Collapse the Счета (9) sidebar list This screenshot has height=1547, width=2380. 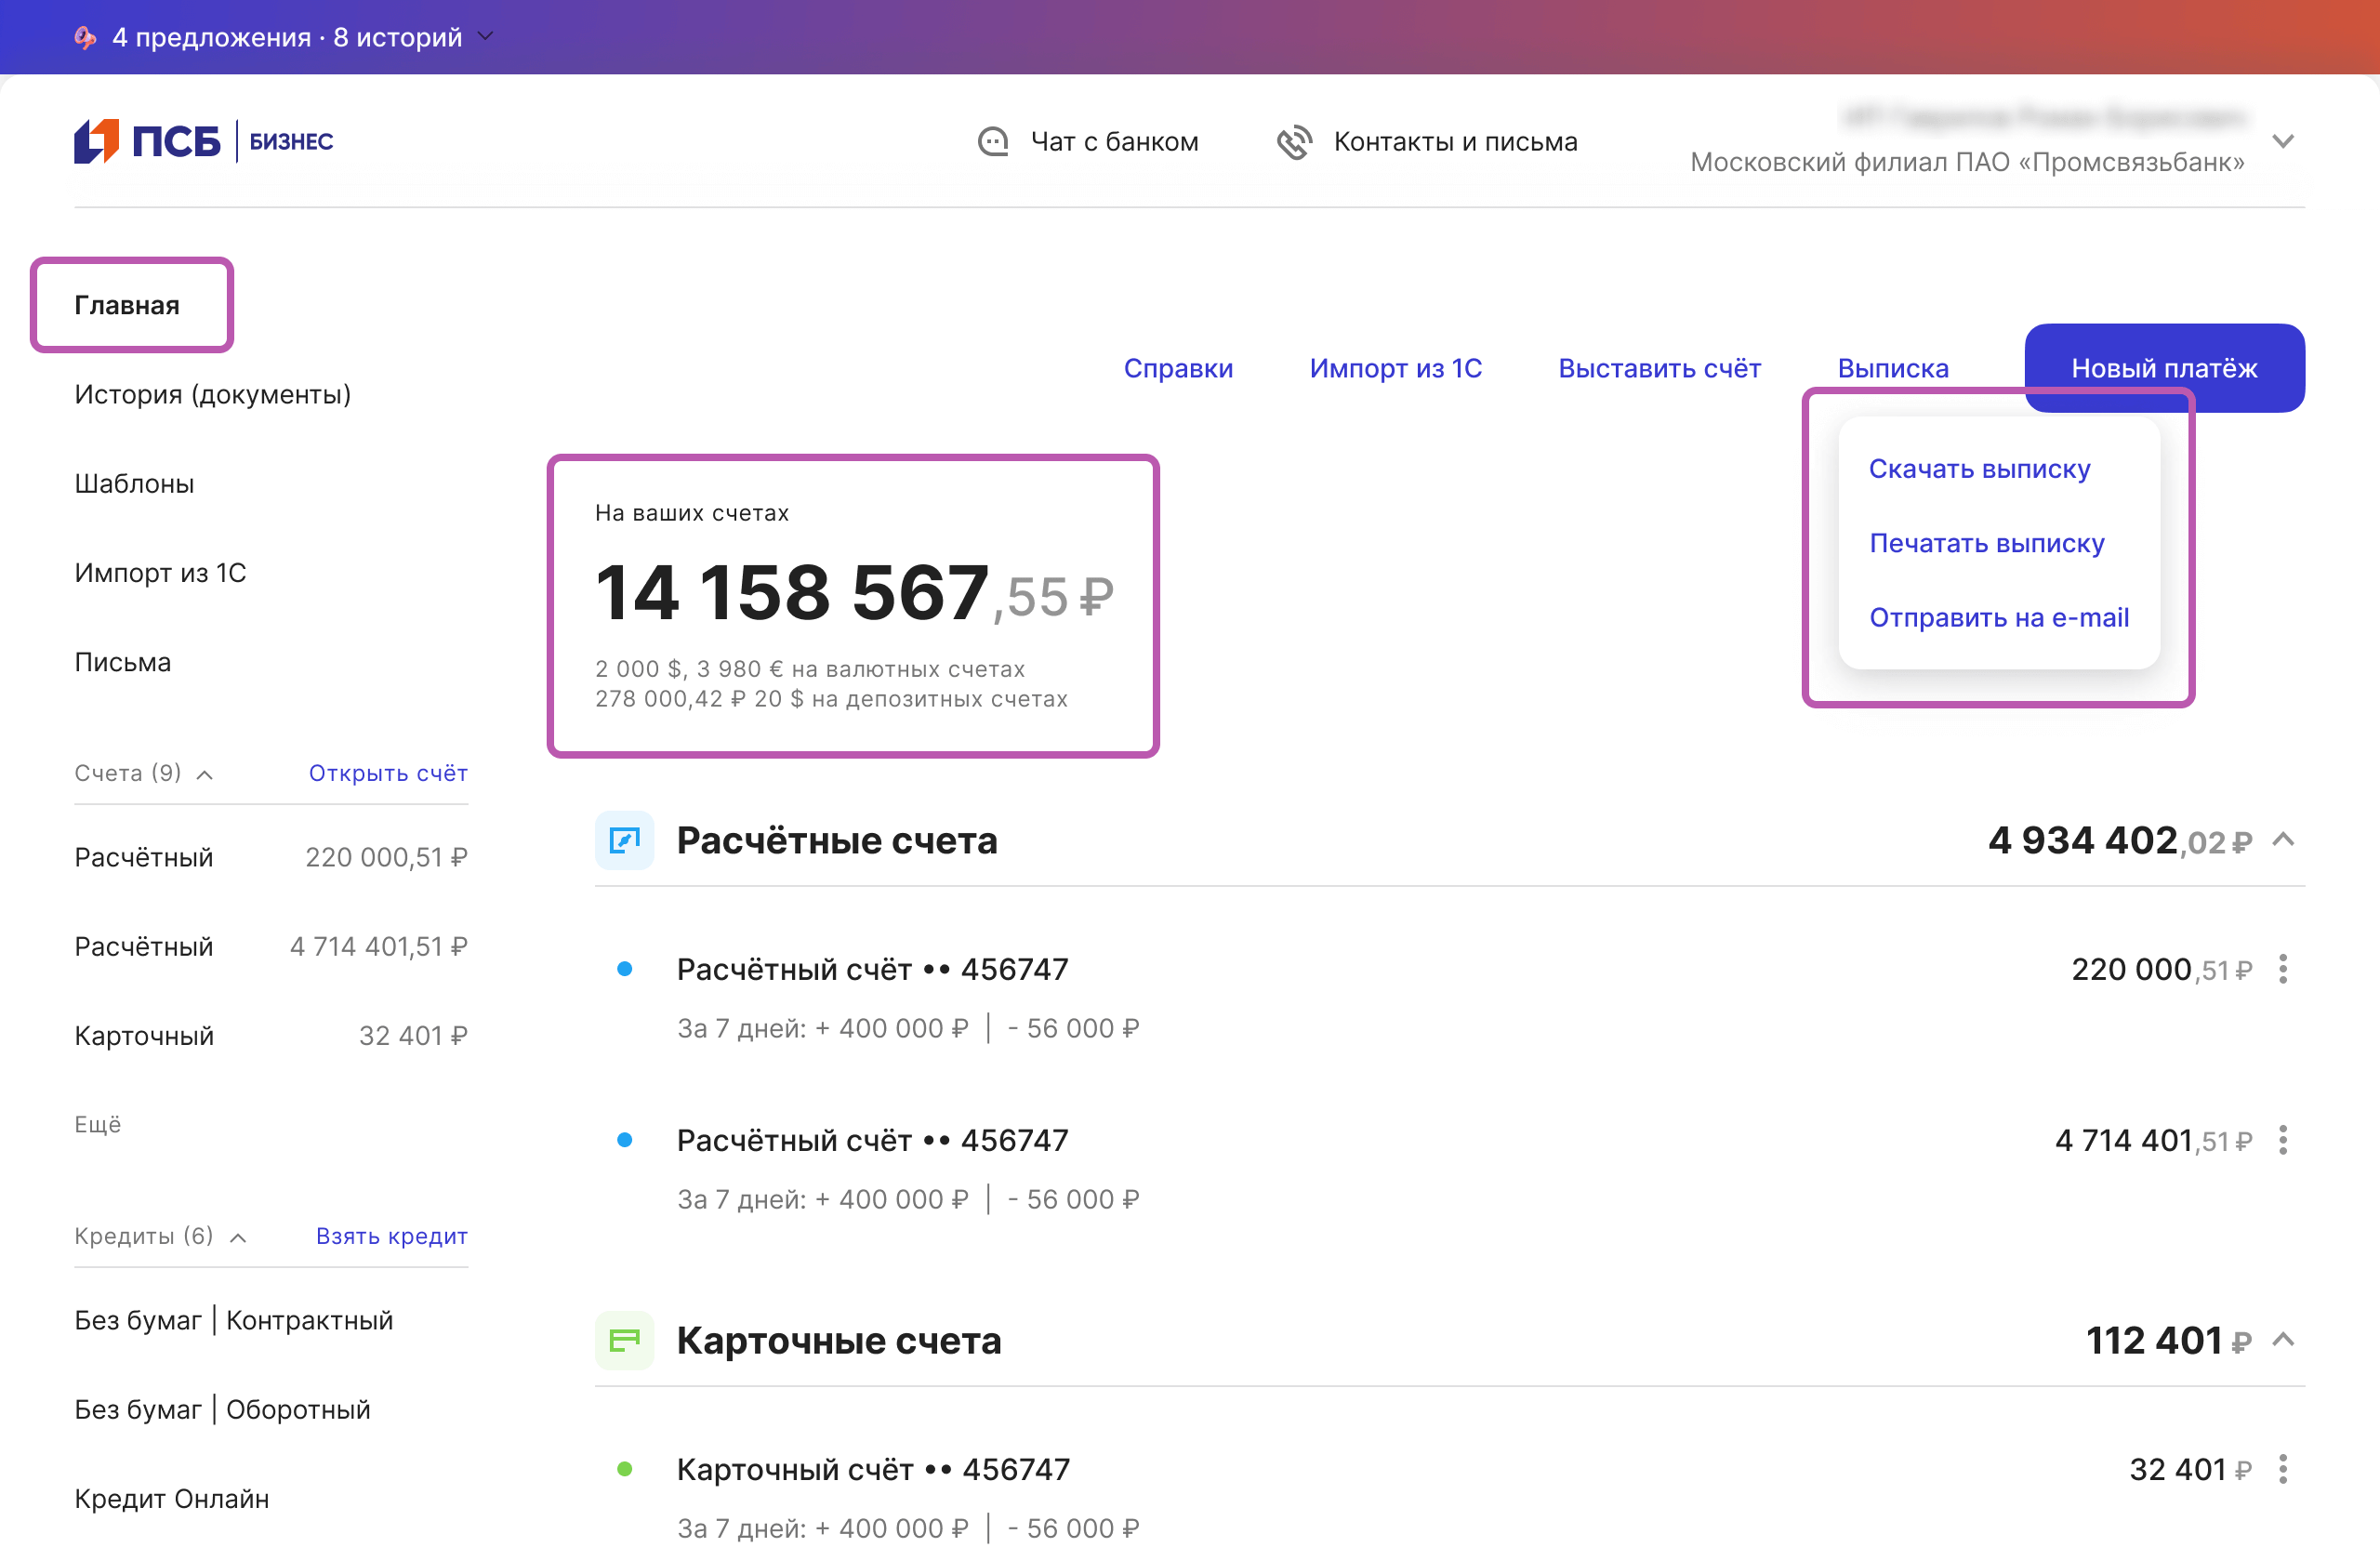[x=205, y=774]
